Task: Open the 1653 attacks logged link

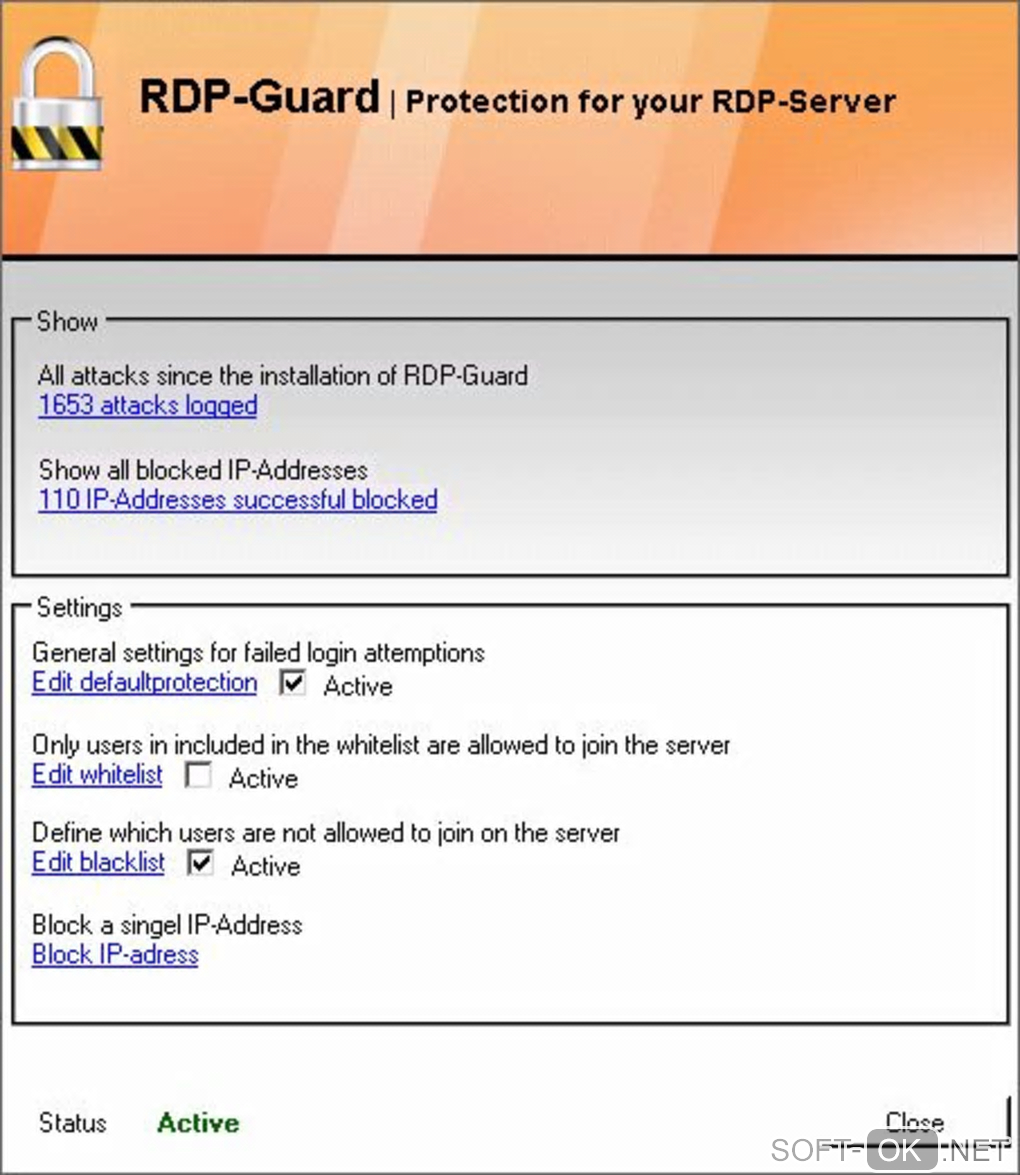Action: coord(148,405)
